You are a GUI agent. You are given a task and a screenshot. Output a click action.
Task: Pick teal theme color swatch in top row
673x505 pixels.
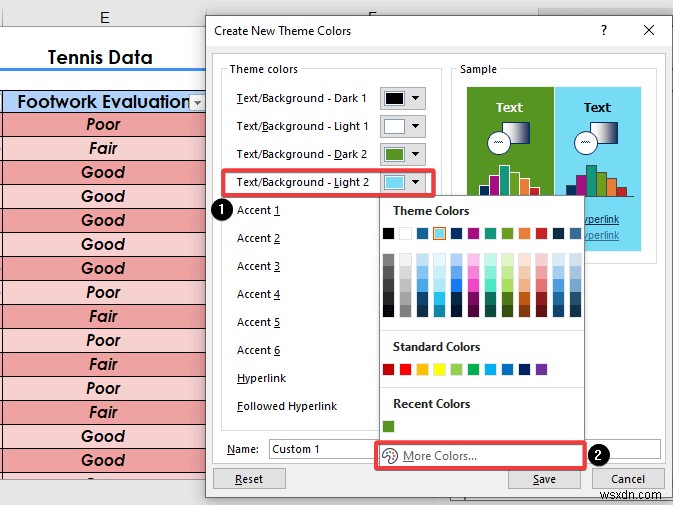click(x=490, y=233)
